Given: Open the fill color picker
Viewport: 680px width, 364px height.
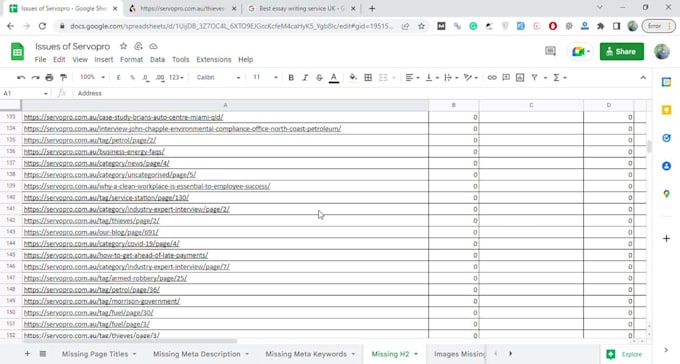Looking at the screenshot, I should (x=353, y=78).
